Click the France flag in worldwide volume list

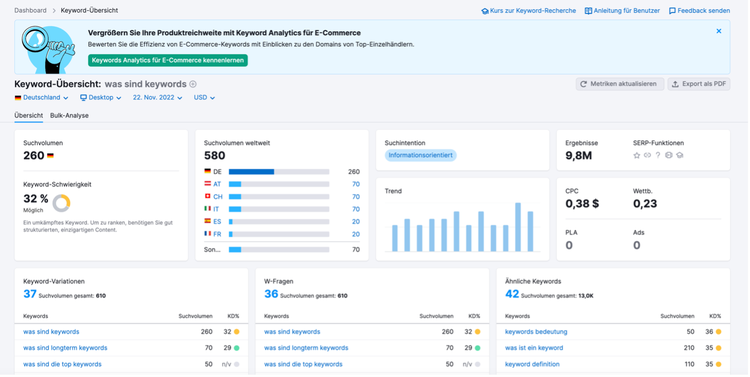(208, 233)
